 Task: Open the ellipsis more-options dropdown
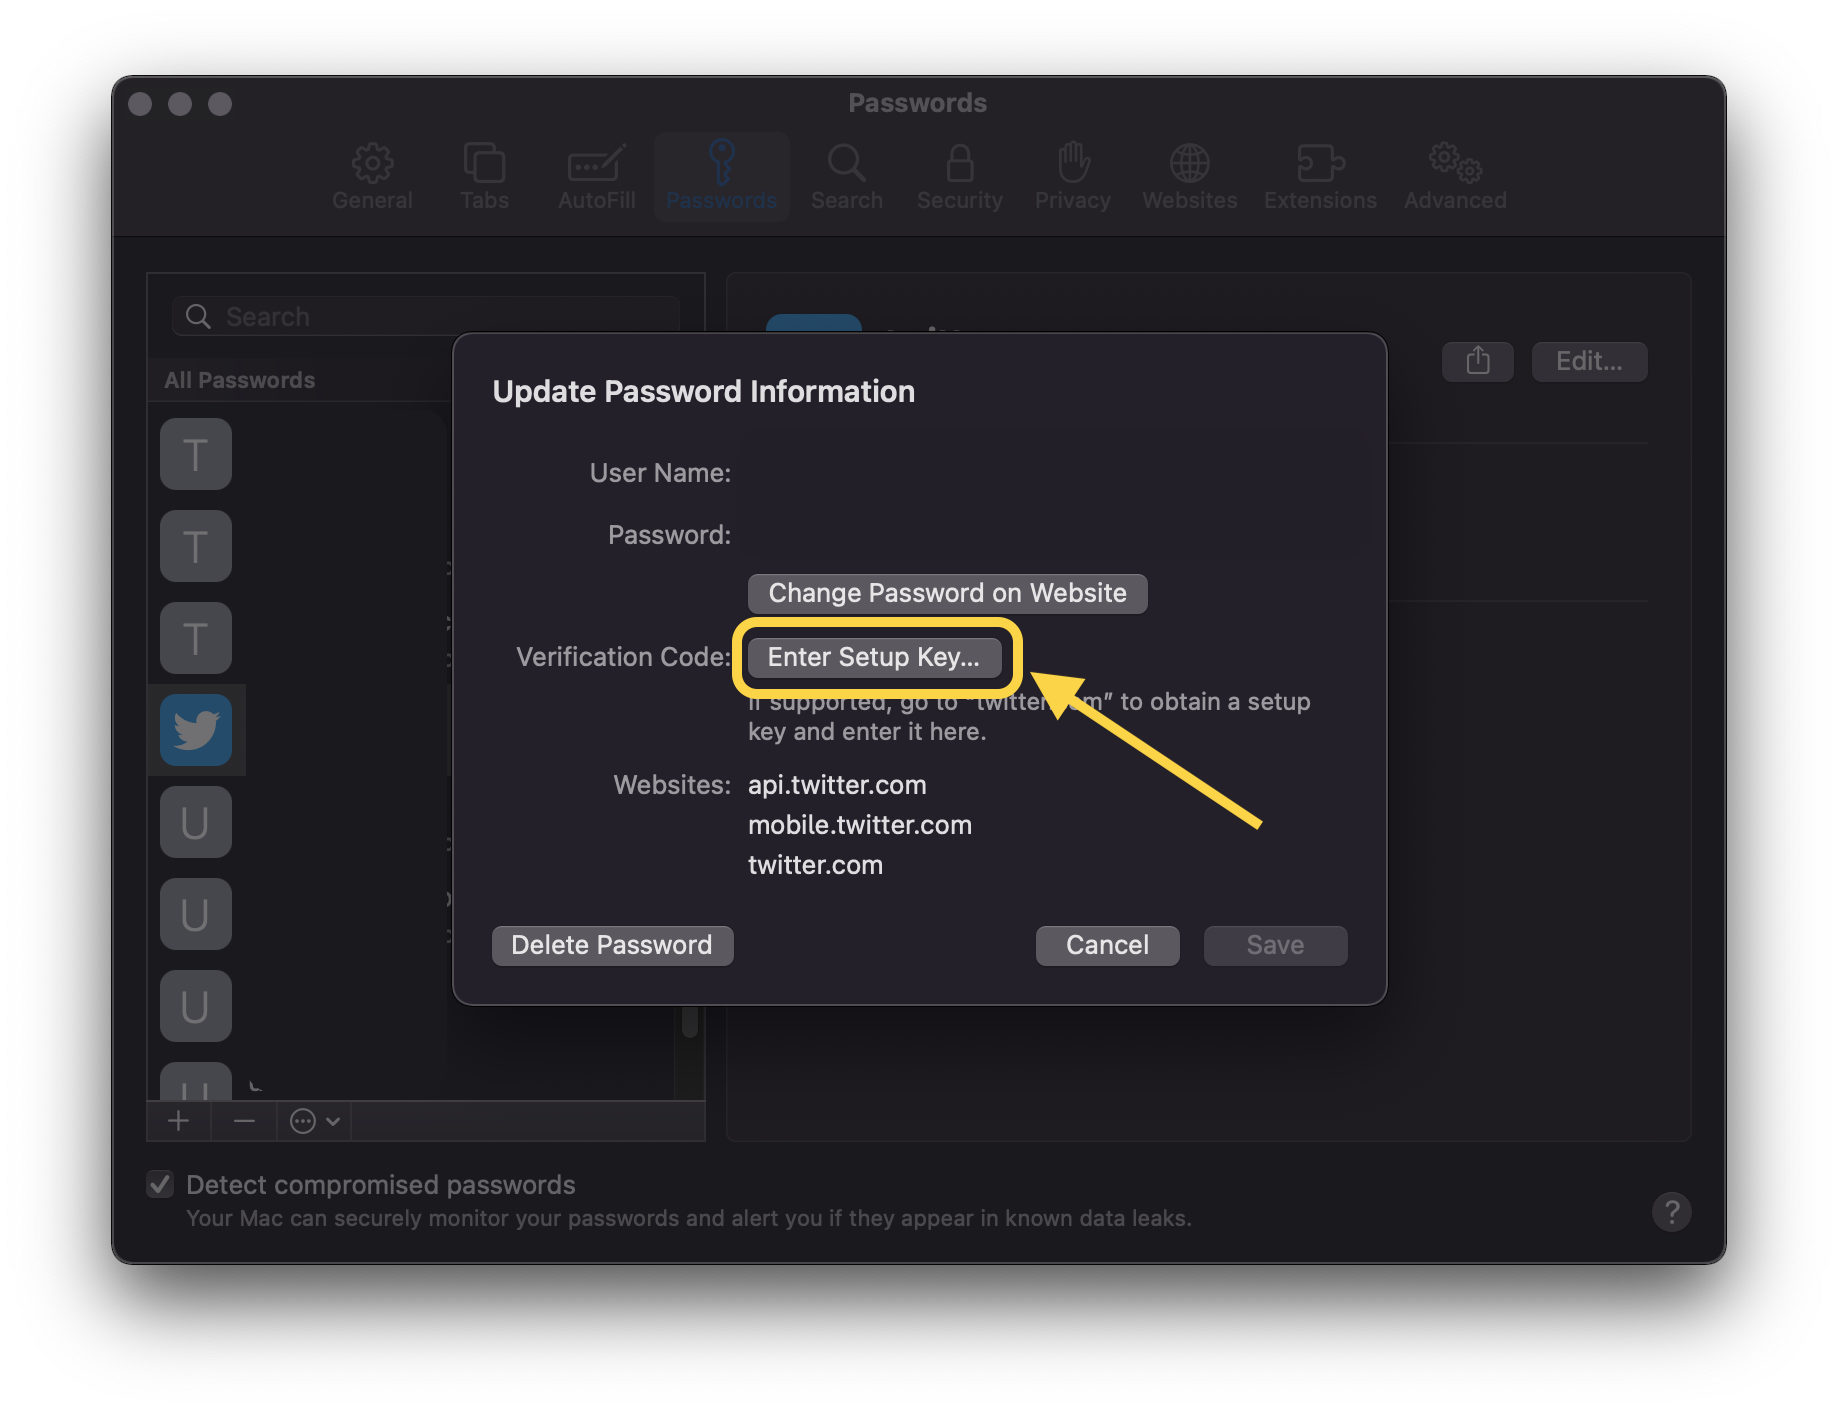314,1121
